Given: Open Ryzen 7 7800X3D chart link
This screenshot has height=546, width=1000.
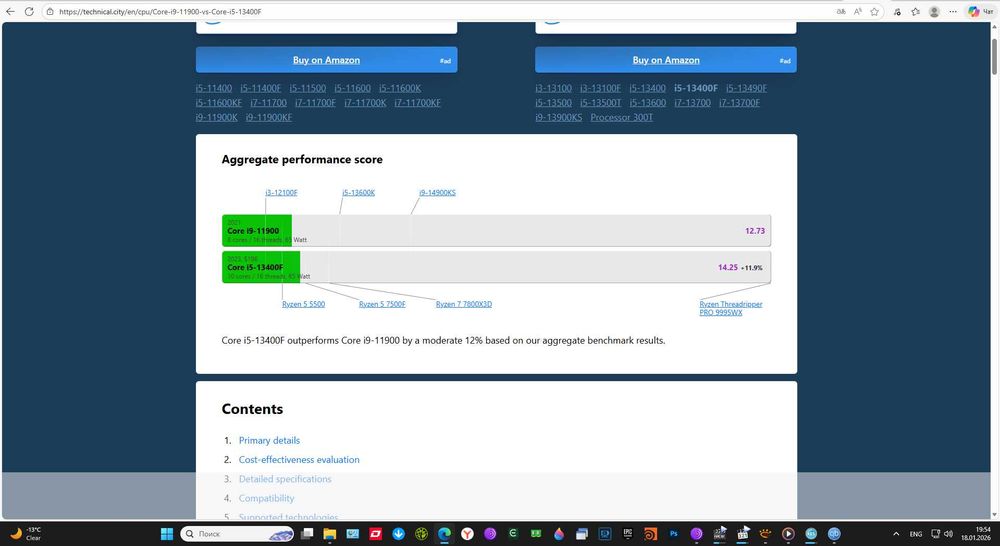Looking at the screenshot, I should click(464, 304).
